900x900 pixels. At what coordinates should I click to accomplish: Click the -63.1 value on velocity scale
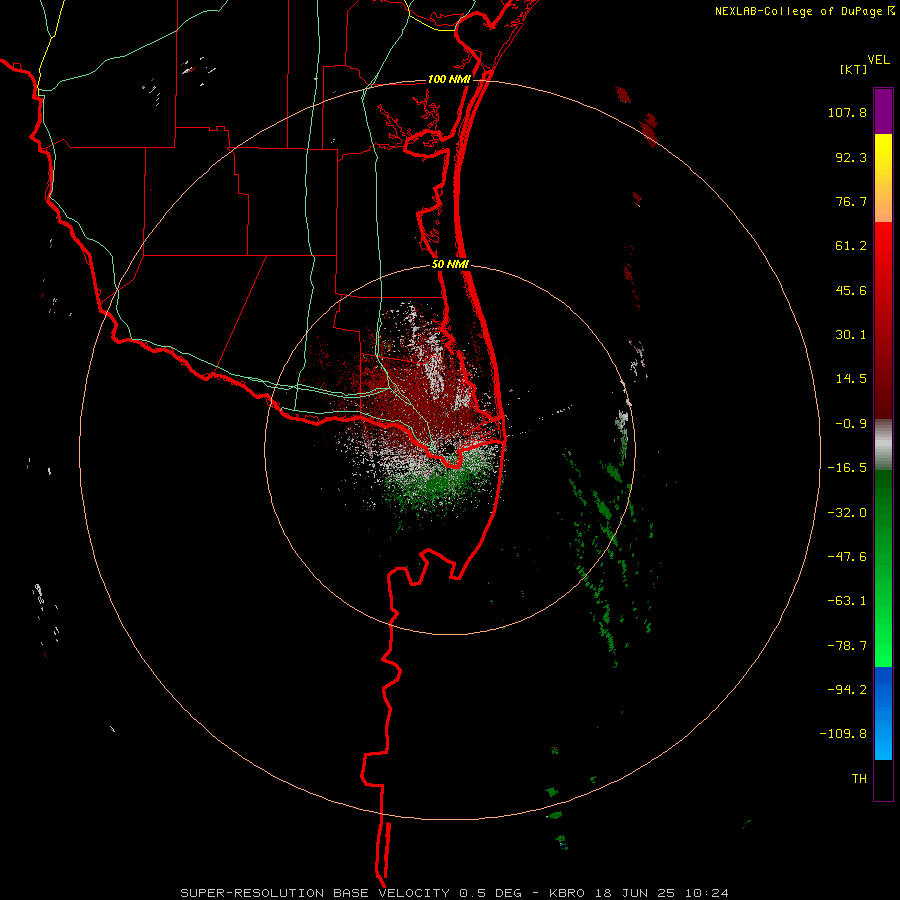[847, 601]
